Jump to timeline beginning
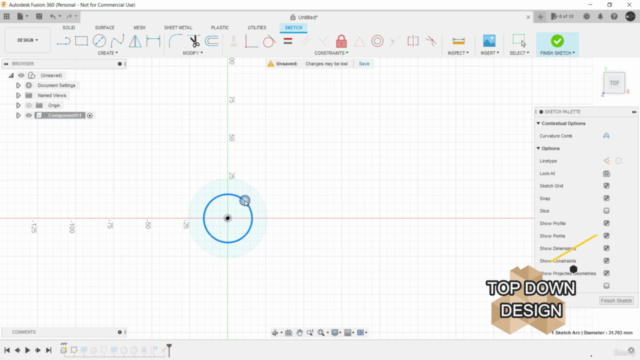The height and width of the screenshot is (360, 640). pos(7,350)
